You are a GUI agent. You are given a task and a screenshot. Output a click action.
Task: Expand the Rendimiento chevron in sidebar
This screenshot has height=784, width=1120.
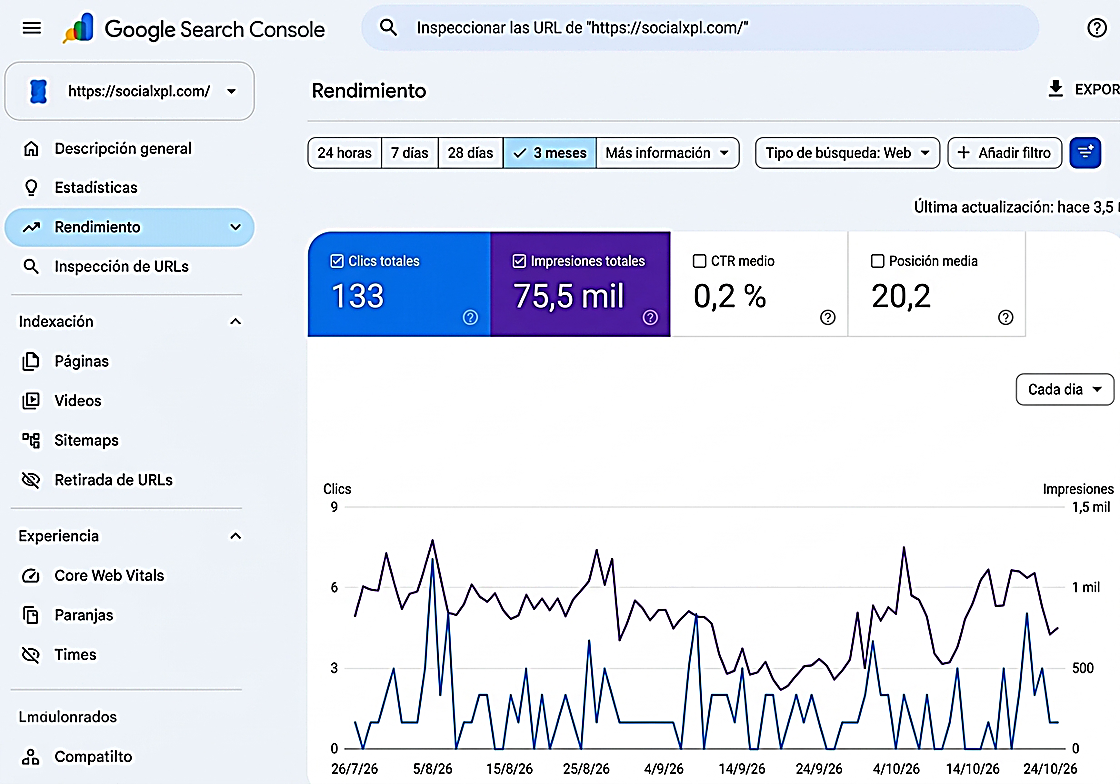[235, 227]
